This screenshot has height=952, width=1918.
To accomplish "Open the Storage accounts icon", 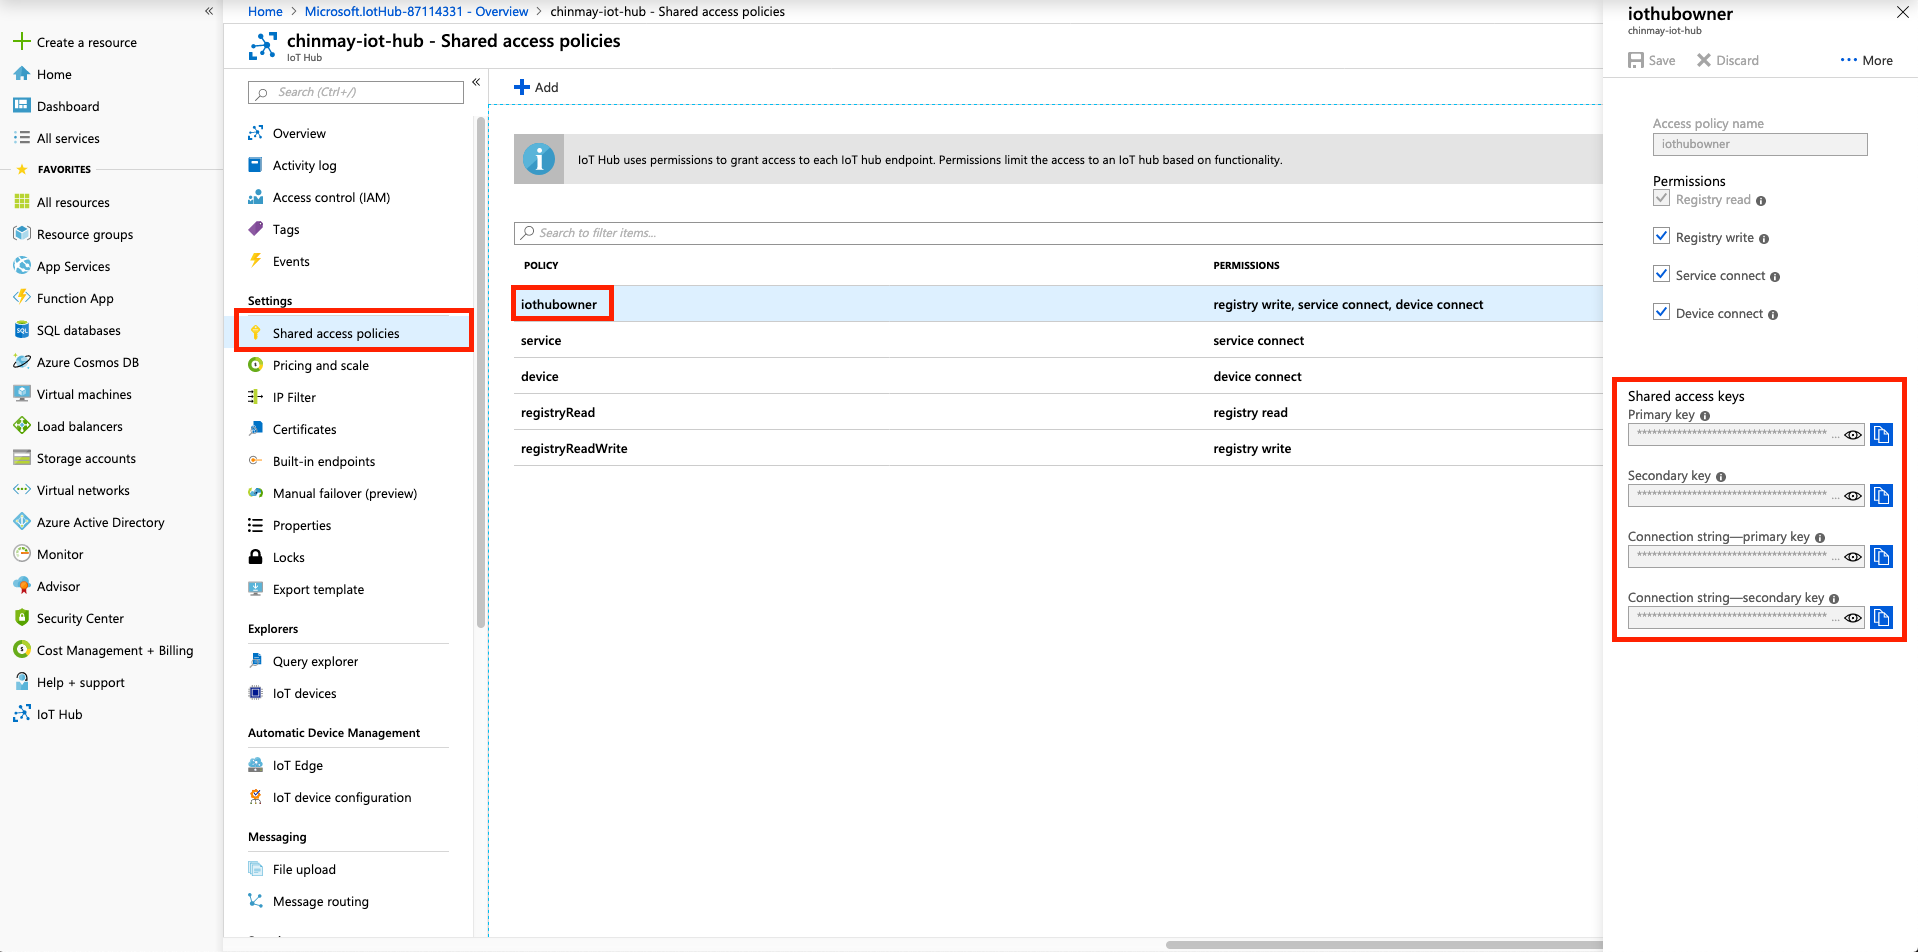I will click(x=22, y=458).
